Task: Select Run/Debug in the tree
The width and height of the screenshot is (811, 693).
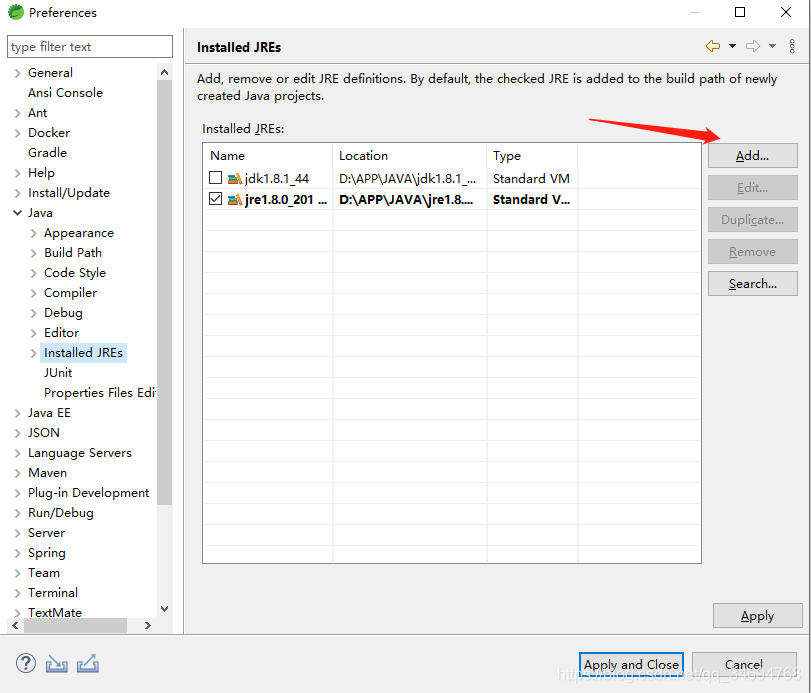Action: (x=61, y=513)
